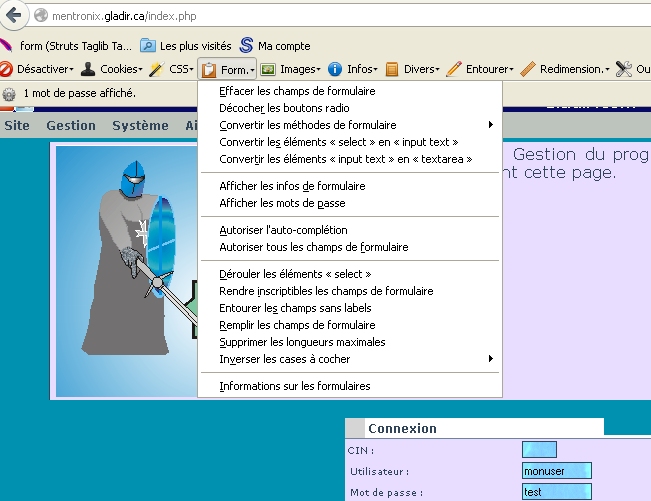Image resolution: width=651 pixels, height=501 pixels.
Task: Expand Inverser les cases à cocher submenu
Action: (x=350, y=359)
